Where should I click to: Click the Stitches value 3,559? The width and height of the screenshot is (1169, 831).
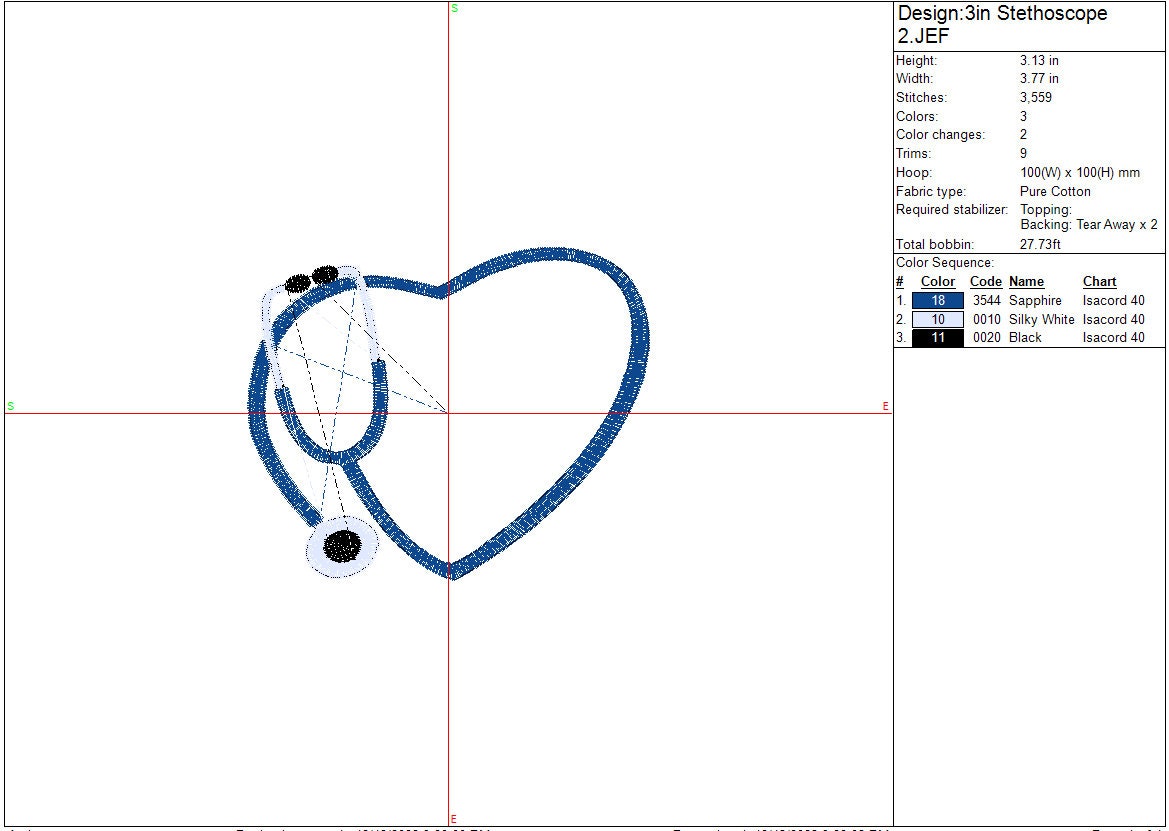tap(1035, 98)
